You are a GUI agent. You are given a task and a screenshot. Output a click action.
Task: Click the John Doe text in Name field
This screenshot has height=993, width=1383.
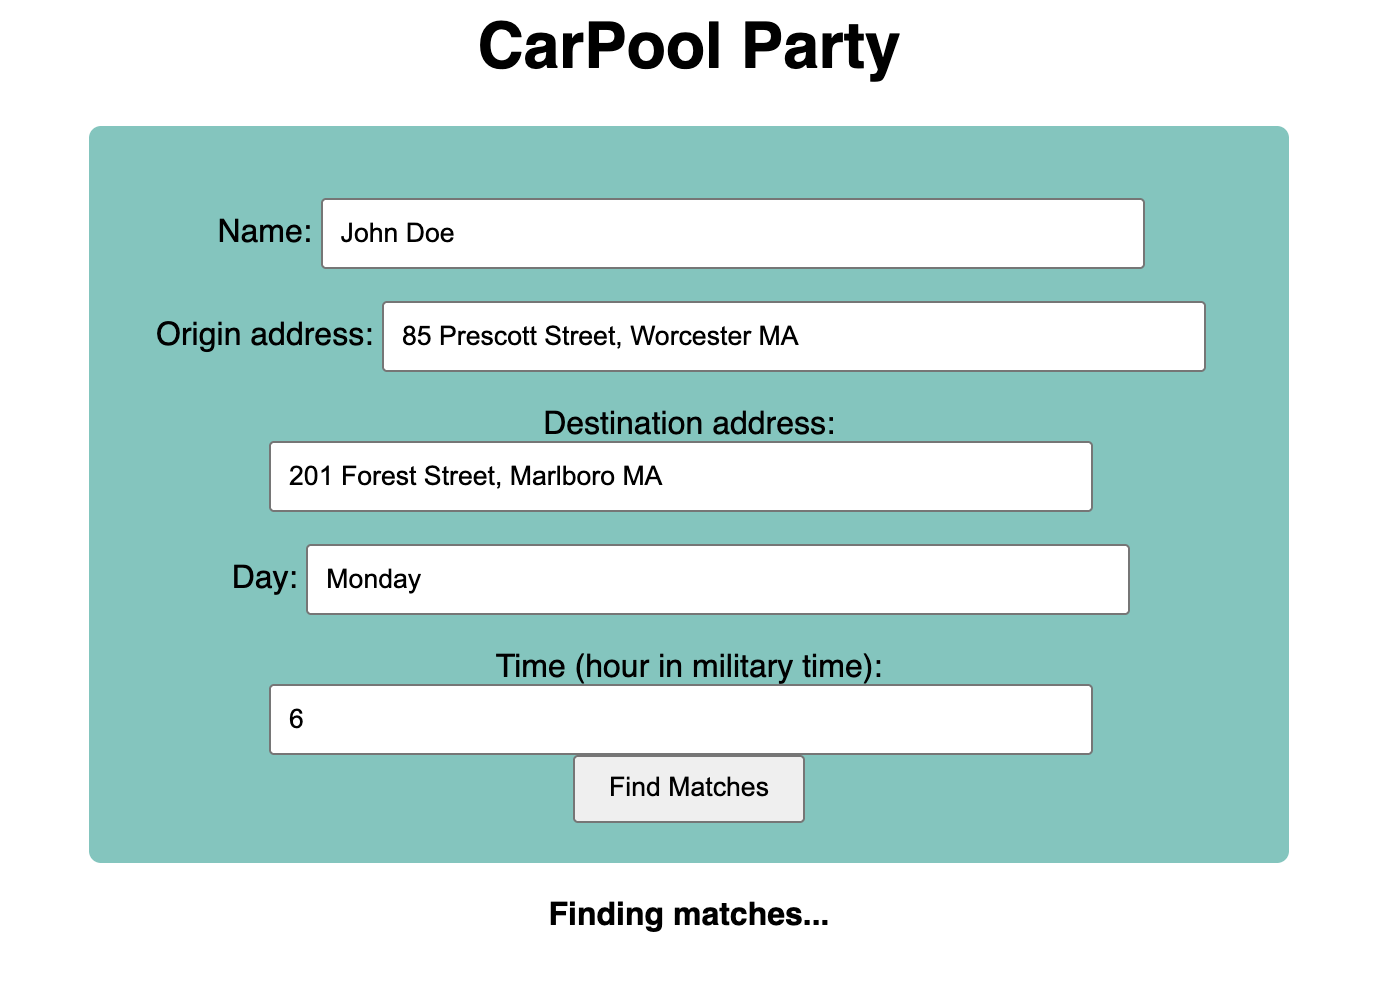[397, 233]
